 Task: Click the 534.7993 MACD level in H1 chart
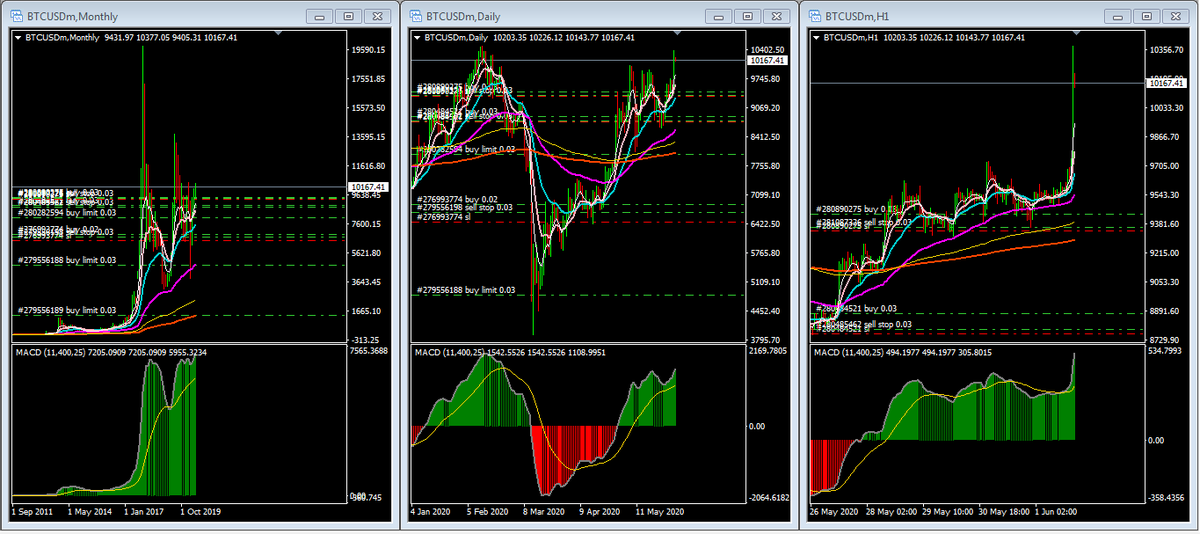(1167, 352)
